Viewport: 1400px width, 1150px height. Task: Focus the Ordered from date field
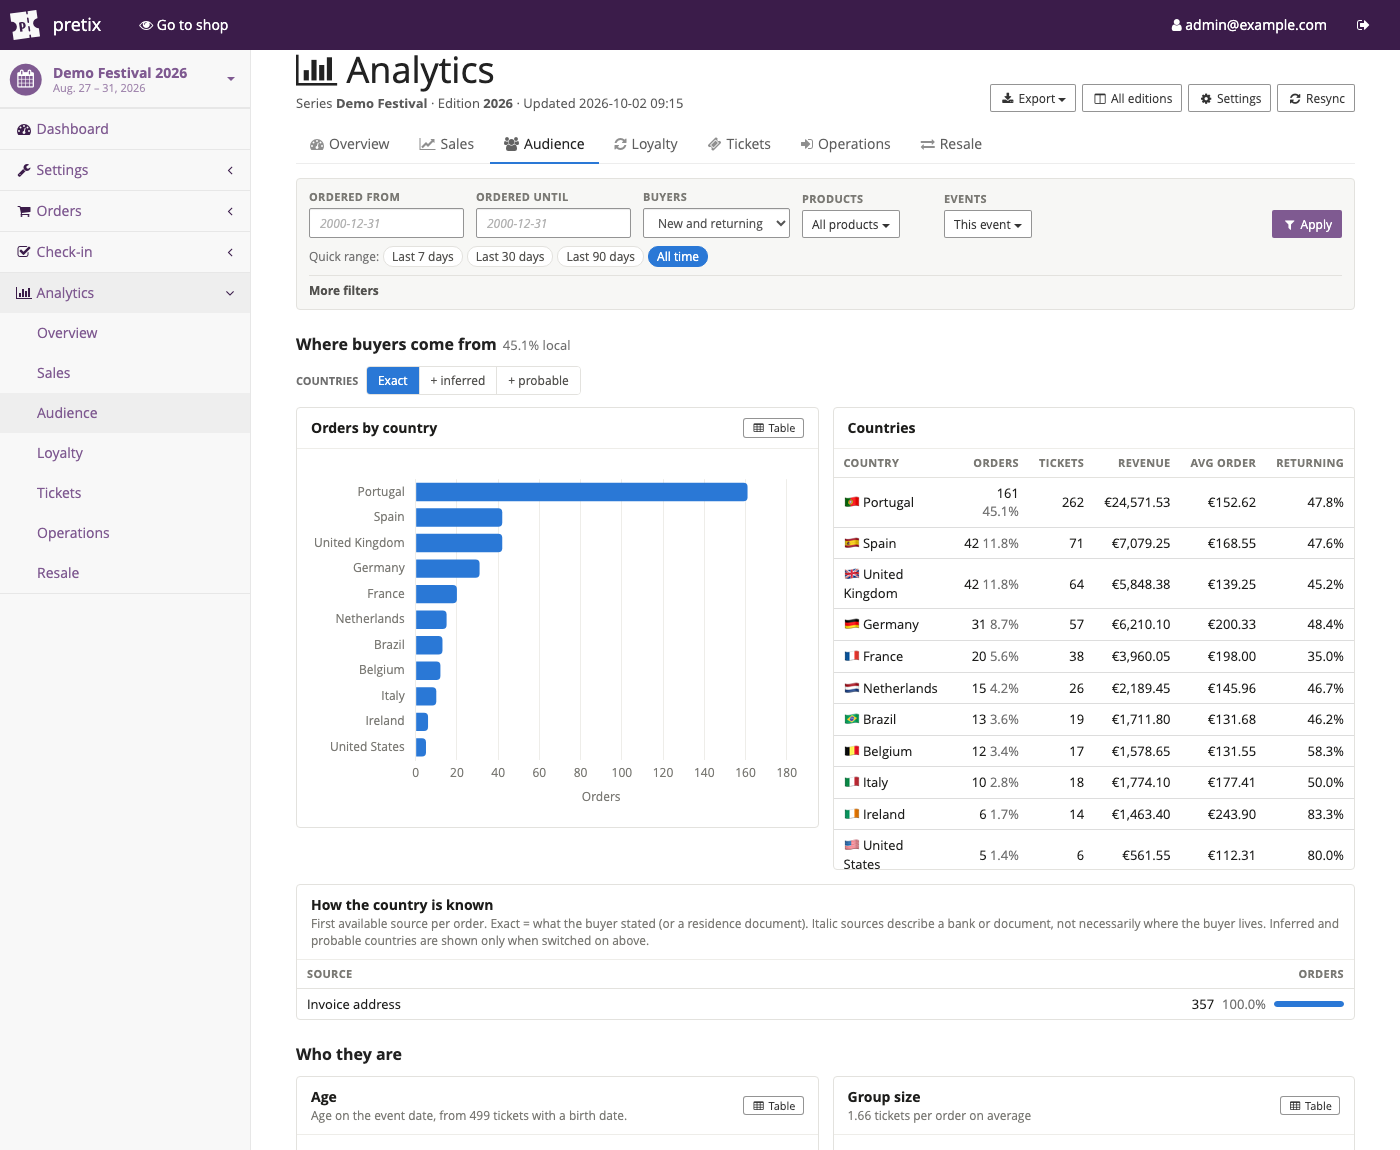point(386,223)
